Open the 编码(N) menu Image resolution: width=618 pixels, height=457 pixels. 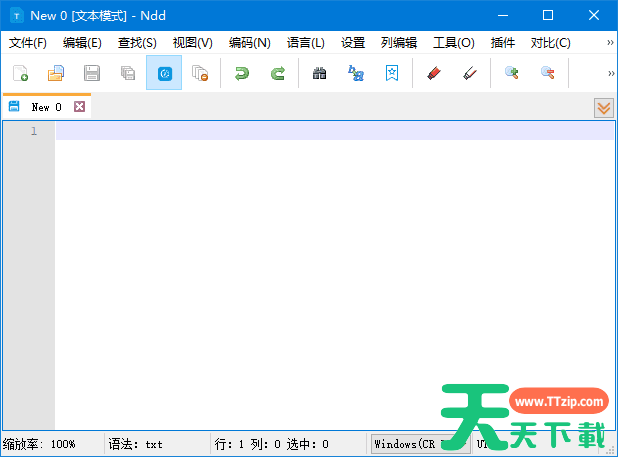tap(249, 43)
